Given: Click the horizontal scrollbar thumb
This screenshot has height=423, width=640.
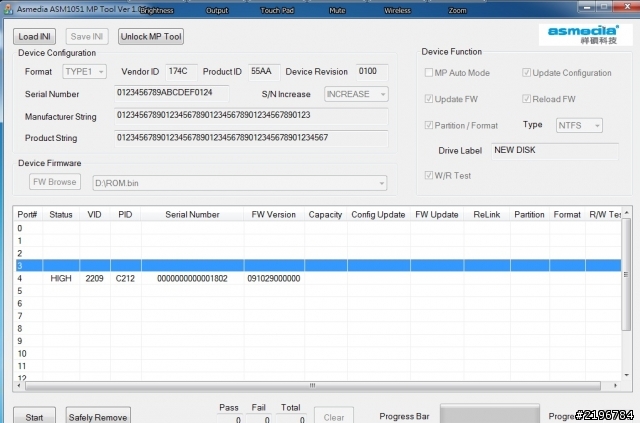Looking at the screenshot, I should pyautogui.click(x=313, y=385).
